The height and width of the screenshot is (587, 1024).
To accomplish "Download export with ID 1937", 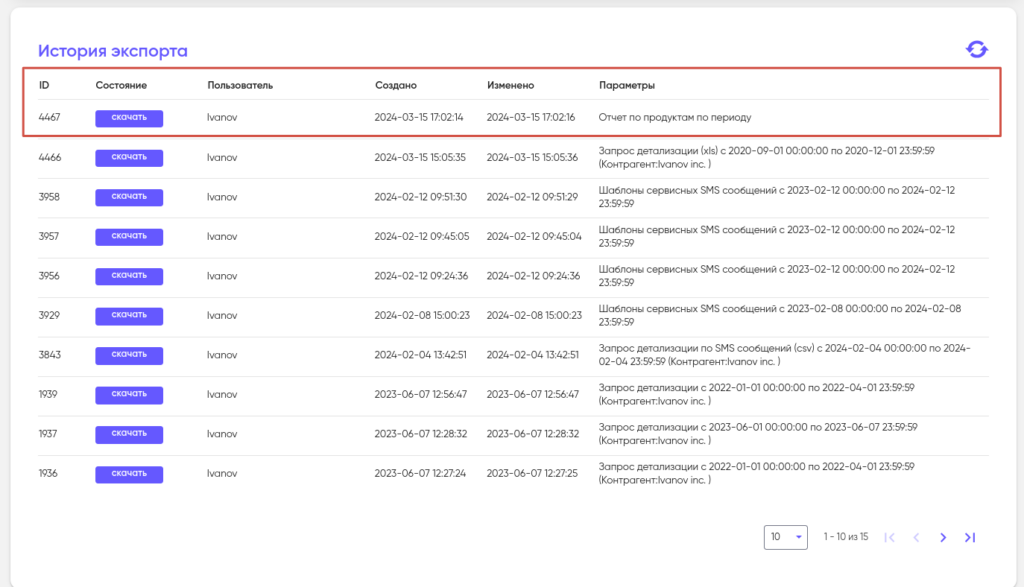I will click(x=129, y=434).
